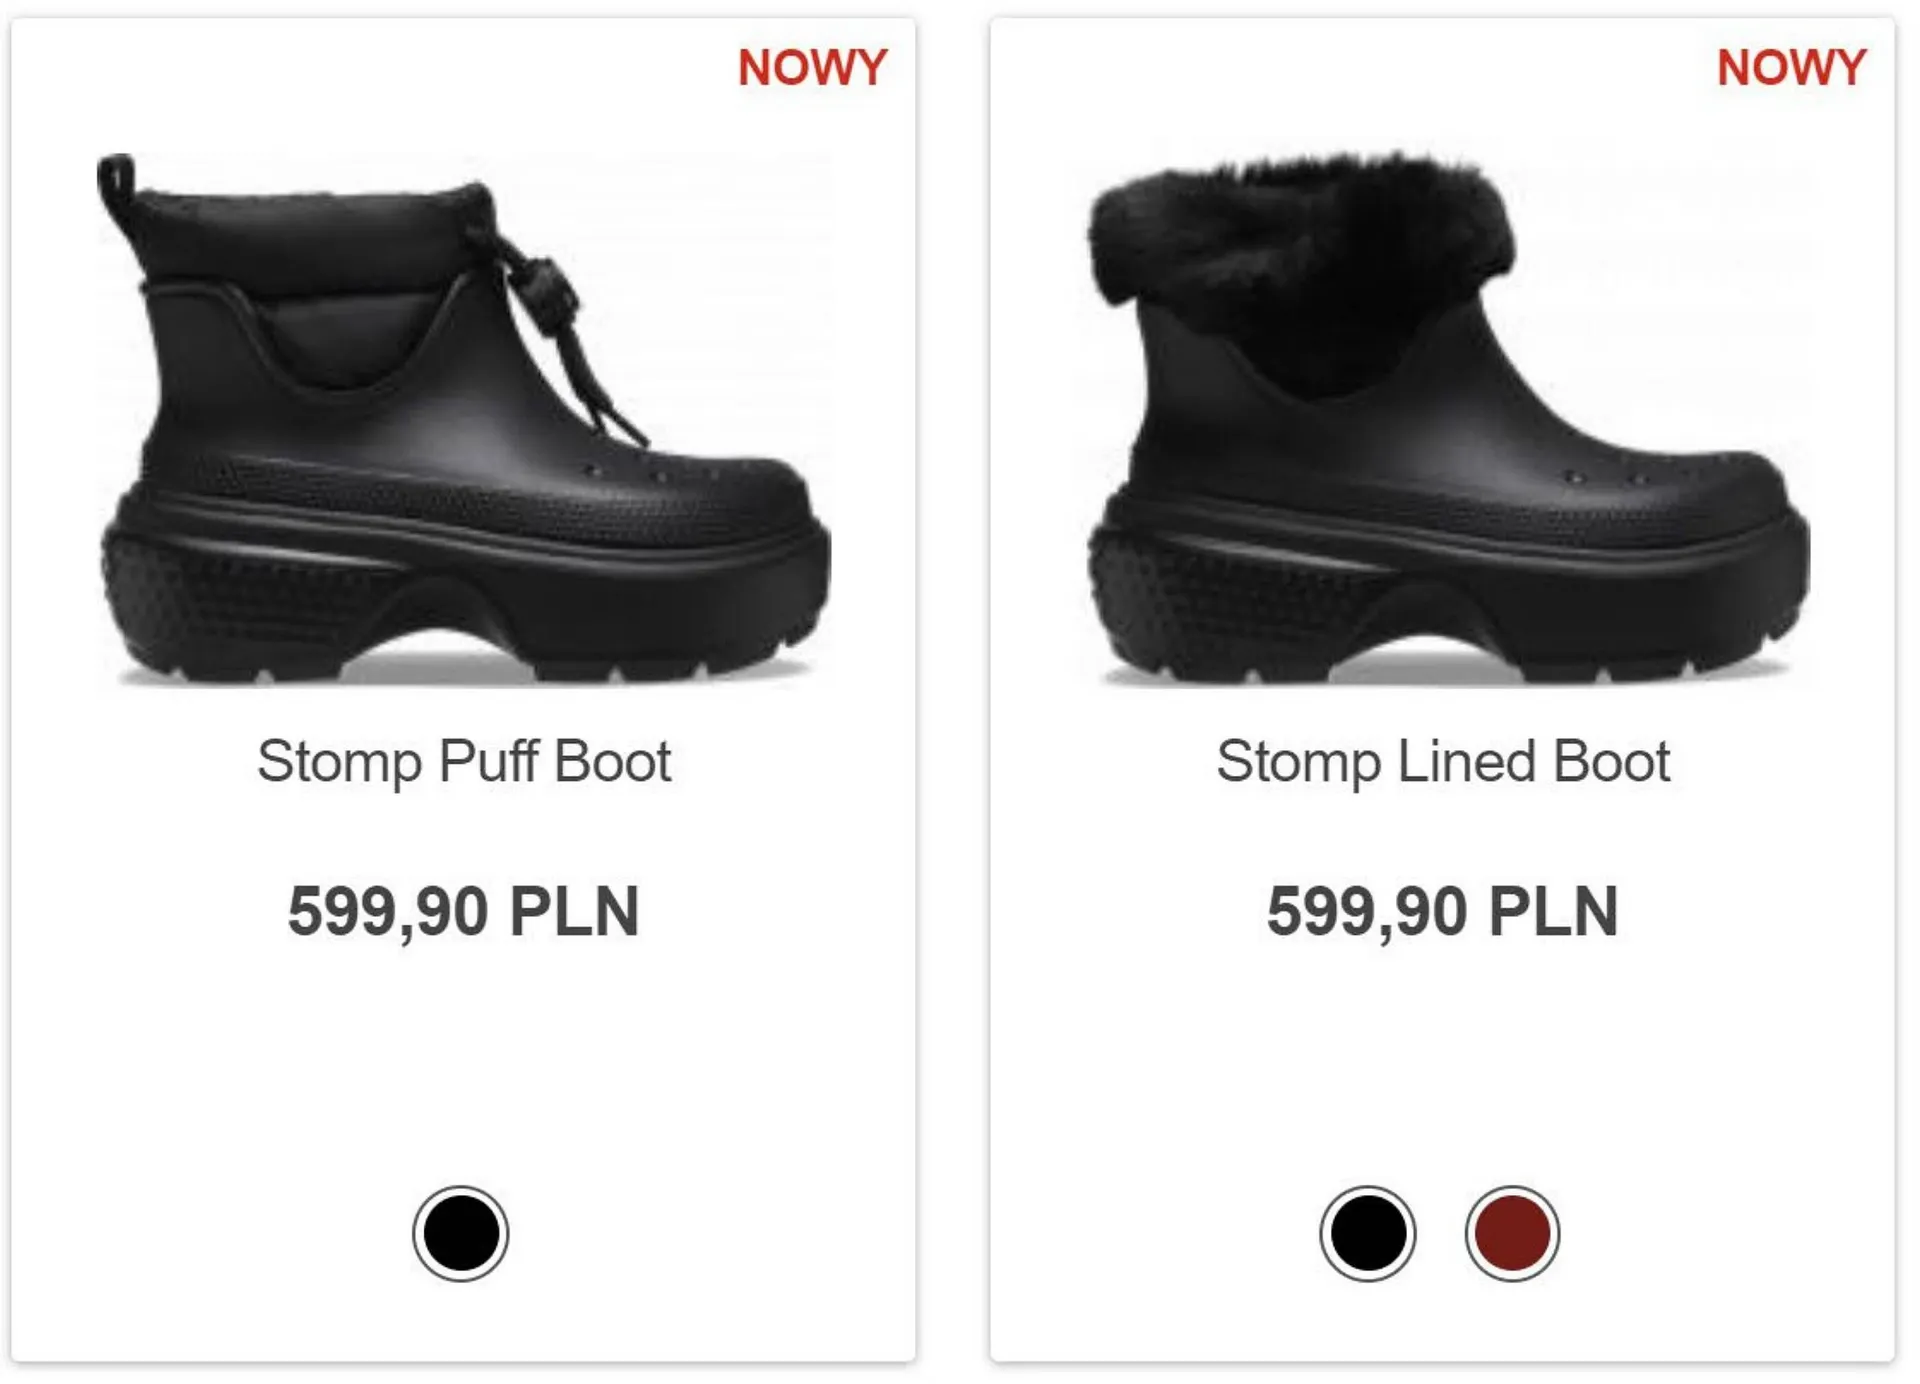This screenshot has height=1384, width=1920.
Task: Click the 599,90 PLN price of Puff Boot
Action: [x=463, y=911]
